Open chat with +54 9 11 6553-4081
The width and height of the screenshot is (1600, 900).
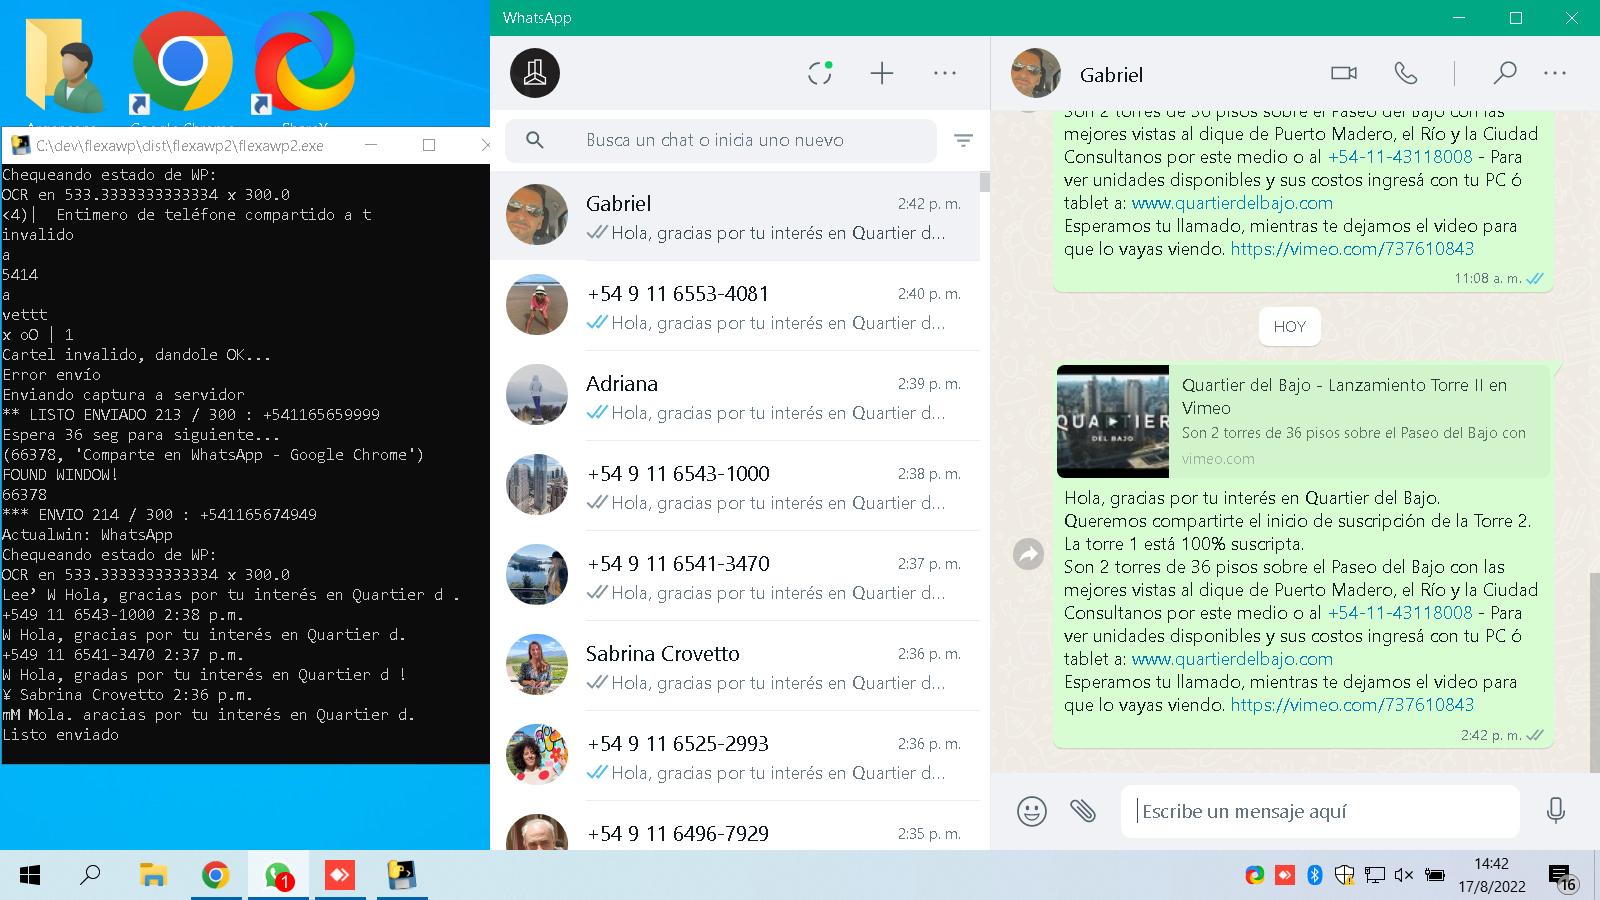735,307
